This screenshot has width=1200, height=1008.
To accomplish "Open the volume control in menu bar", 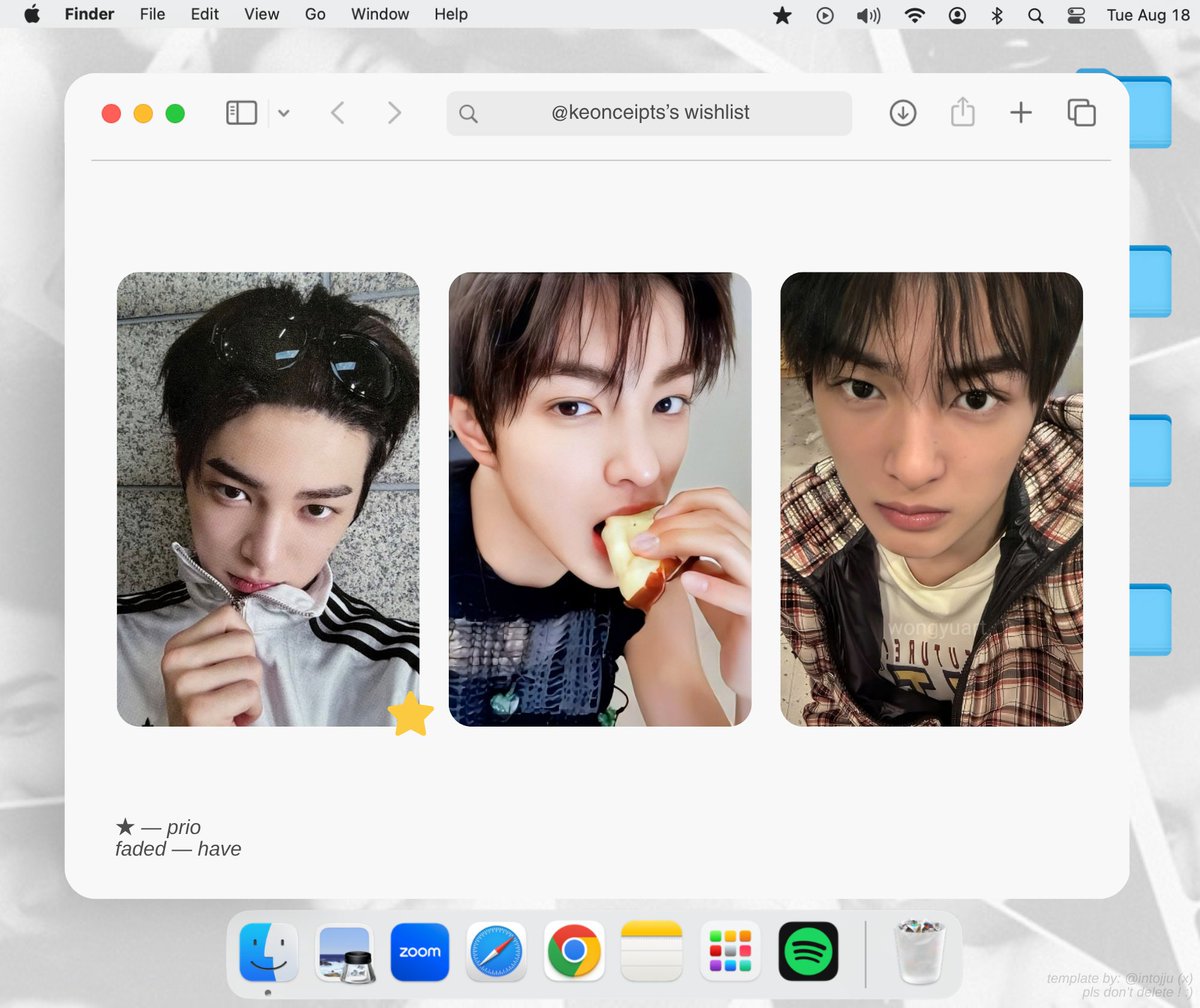I will [868, 15].
